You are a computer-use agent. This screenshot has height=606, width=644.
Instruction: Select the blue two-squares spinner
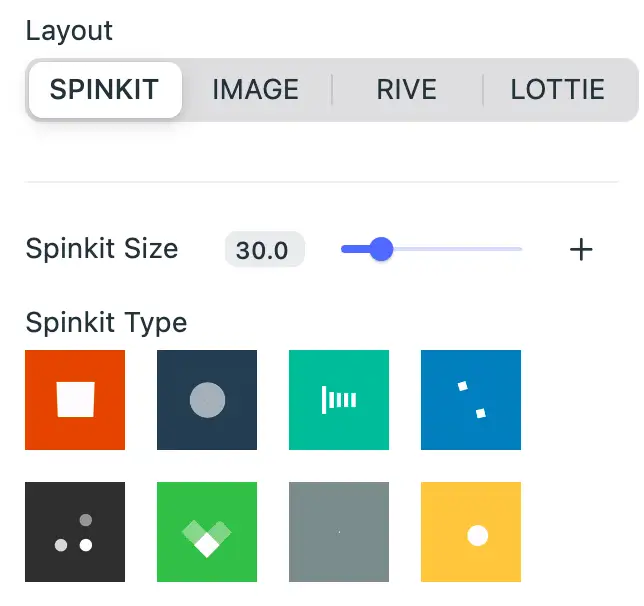471,400
